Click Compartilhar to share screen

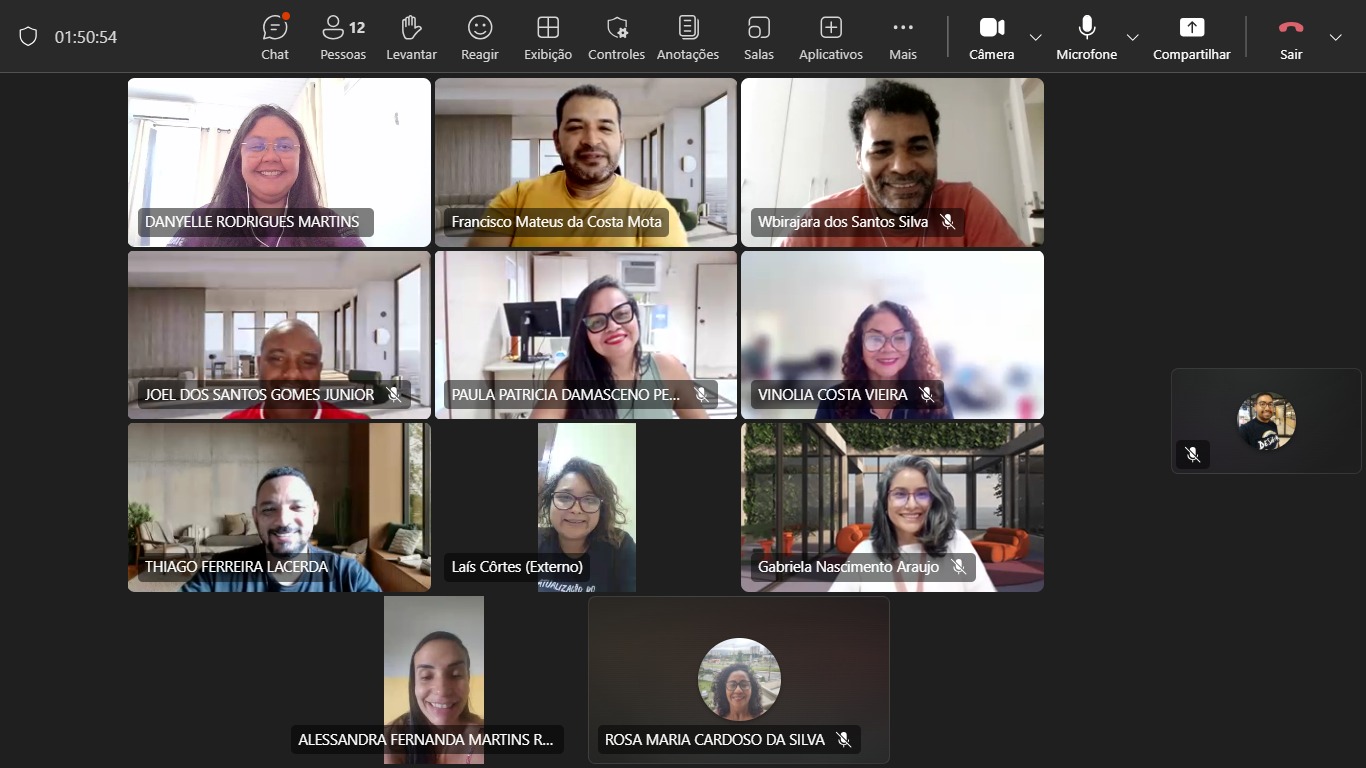click(x=1191, y=37)
